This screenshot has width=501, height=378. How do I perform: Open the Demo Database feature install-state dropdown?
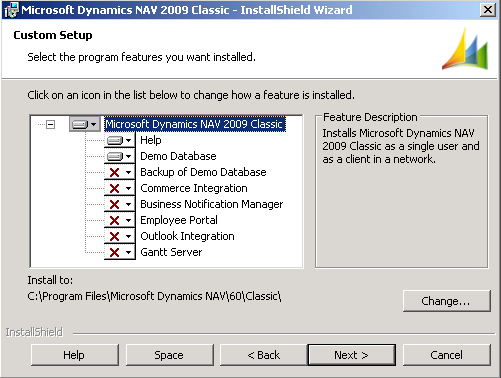point(120,156)
